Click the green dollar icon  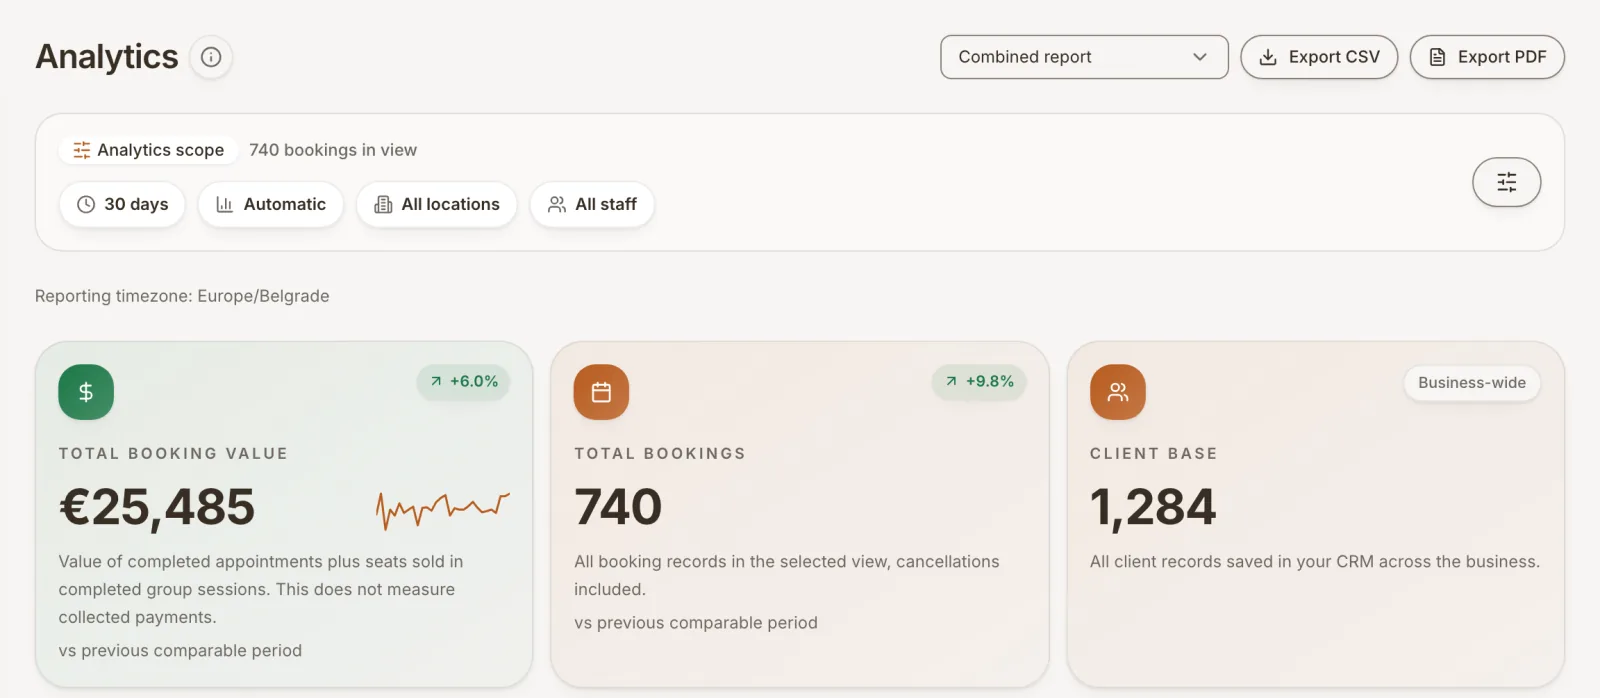coord(86,392)
